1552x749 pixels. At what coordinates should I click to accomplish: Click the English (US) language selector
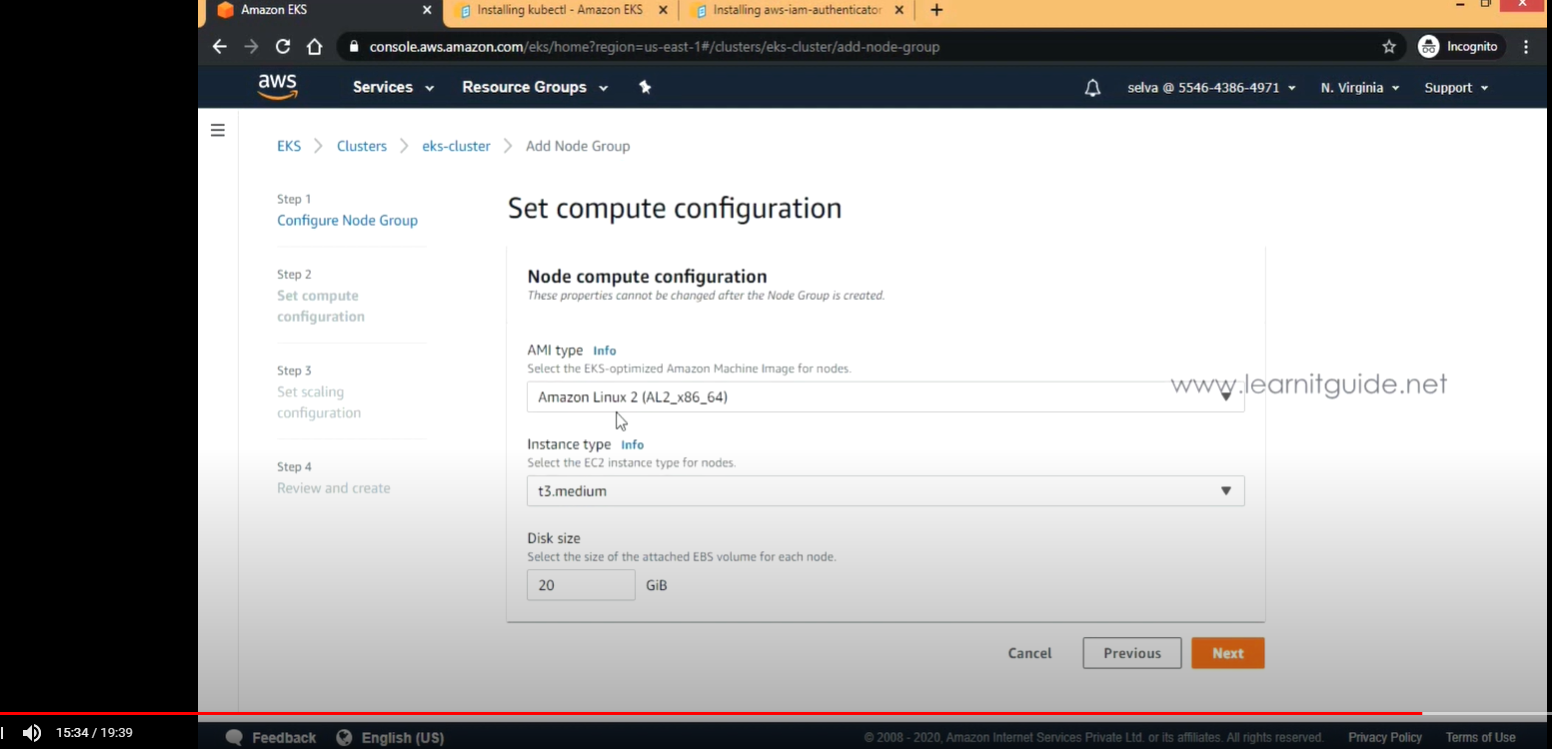tap(402, 738)
